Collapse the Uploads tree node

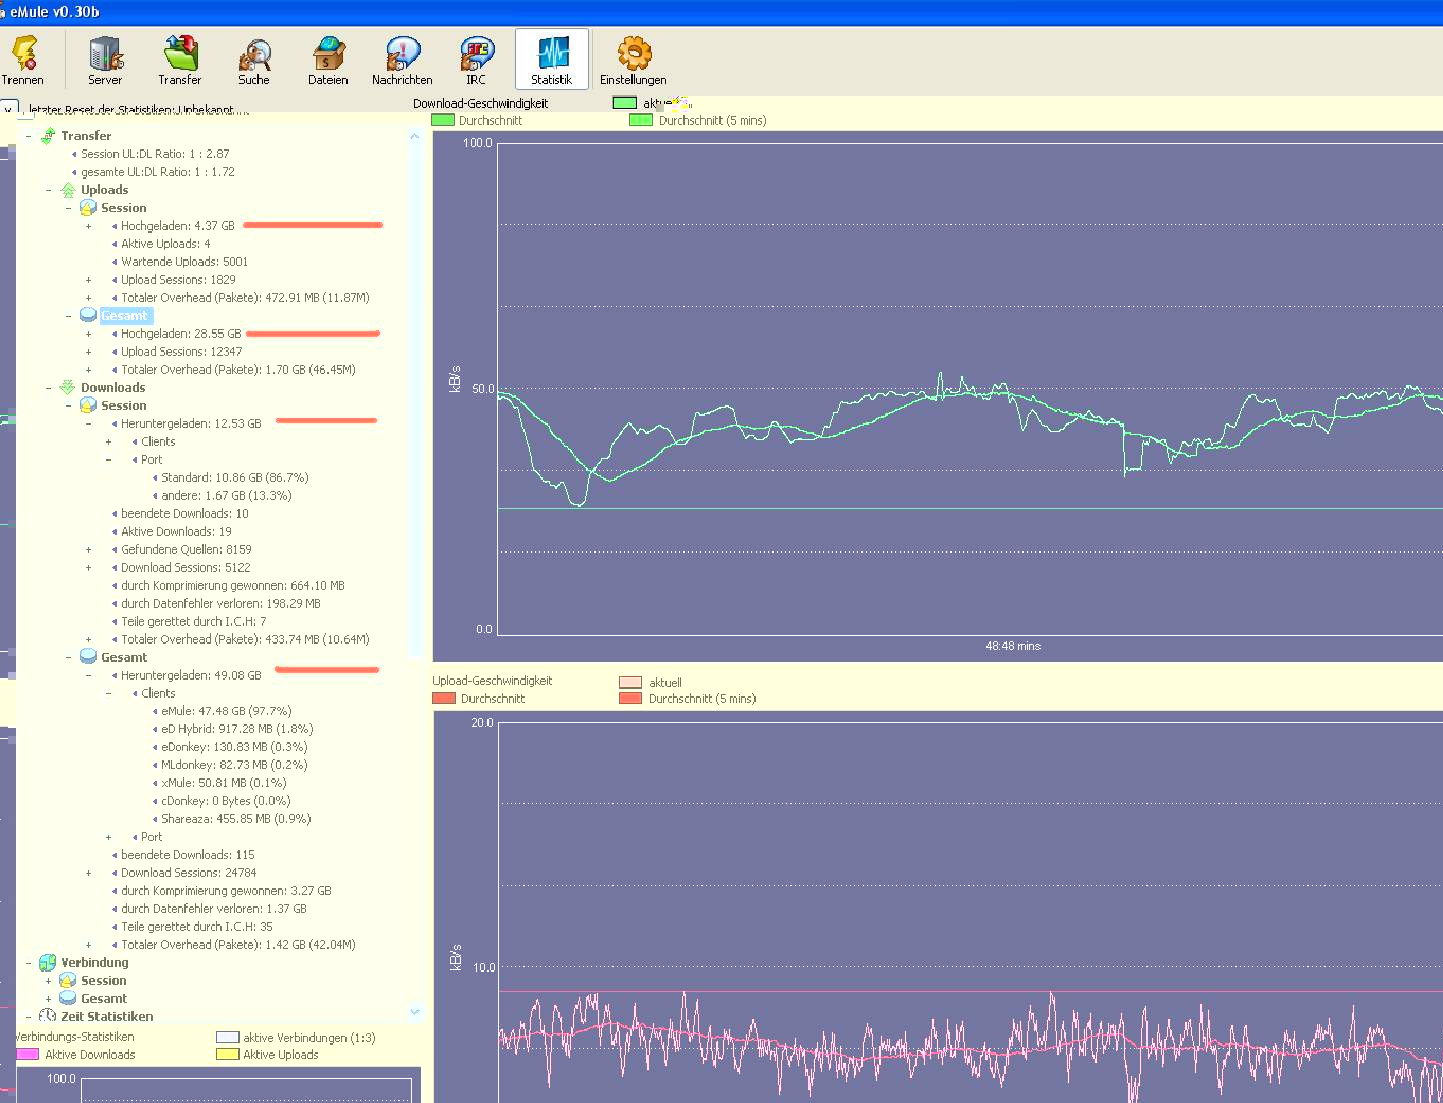pyautogui.click(x=48, y=190)
